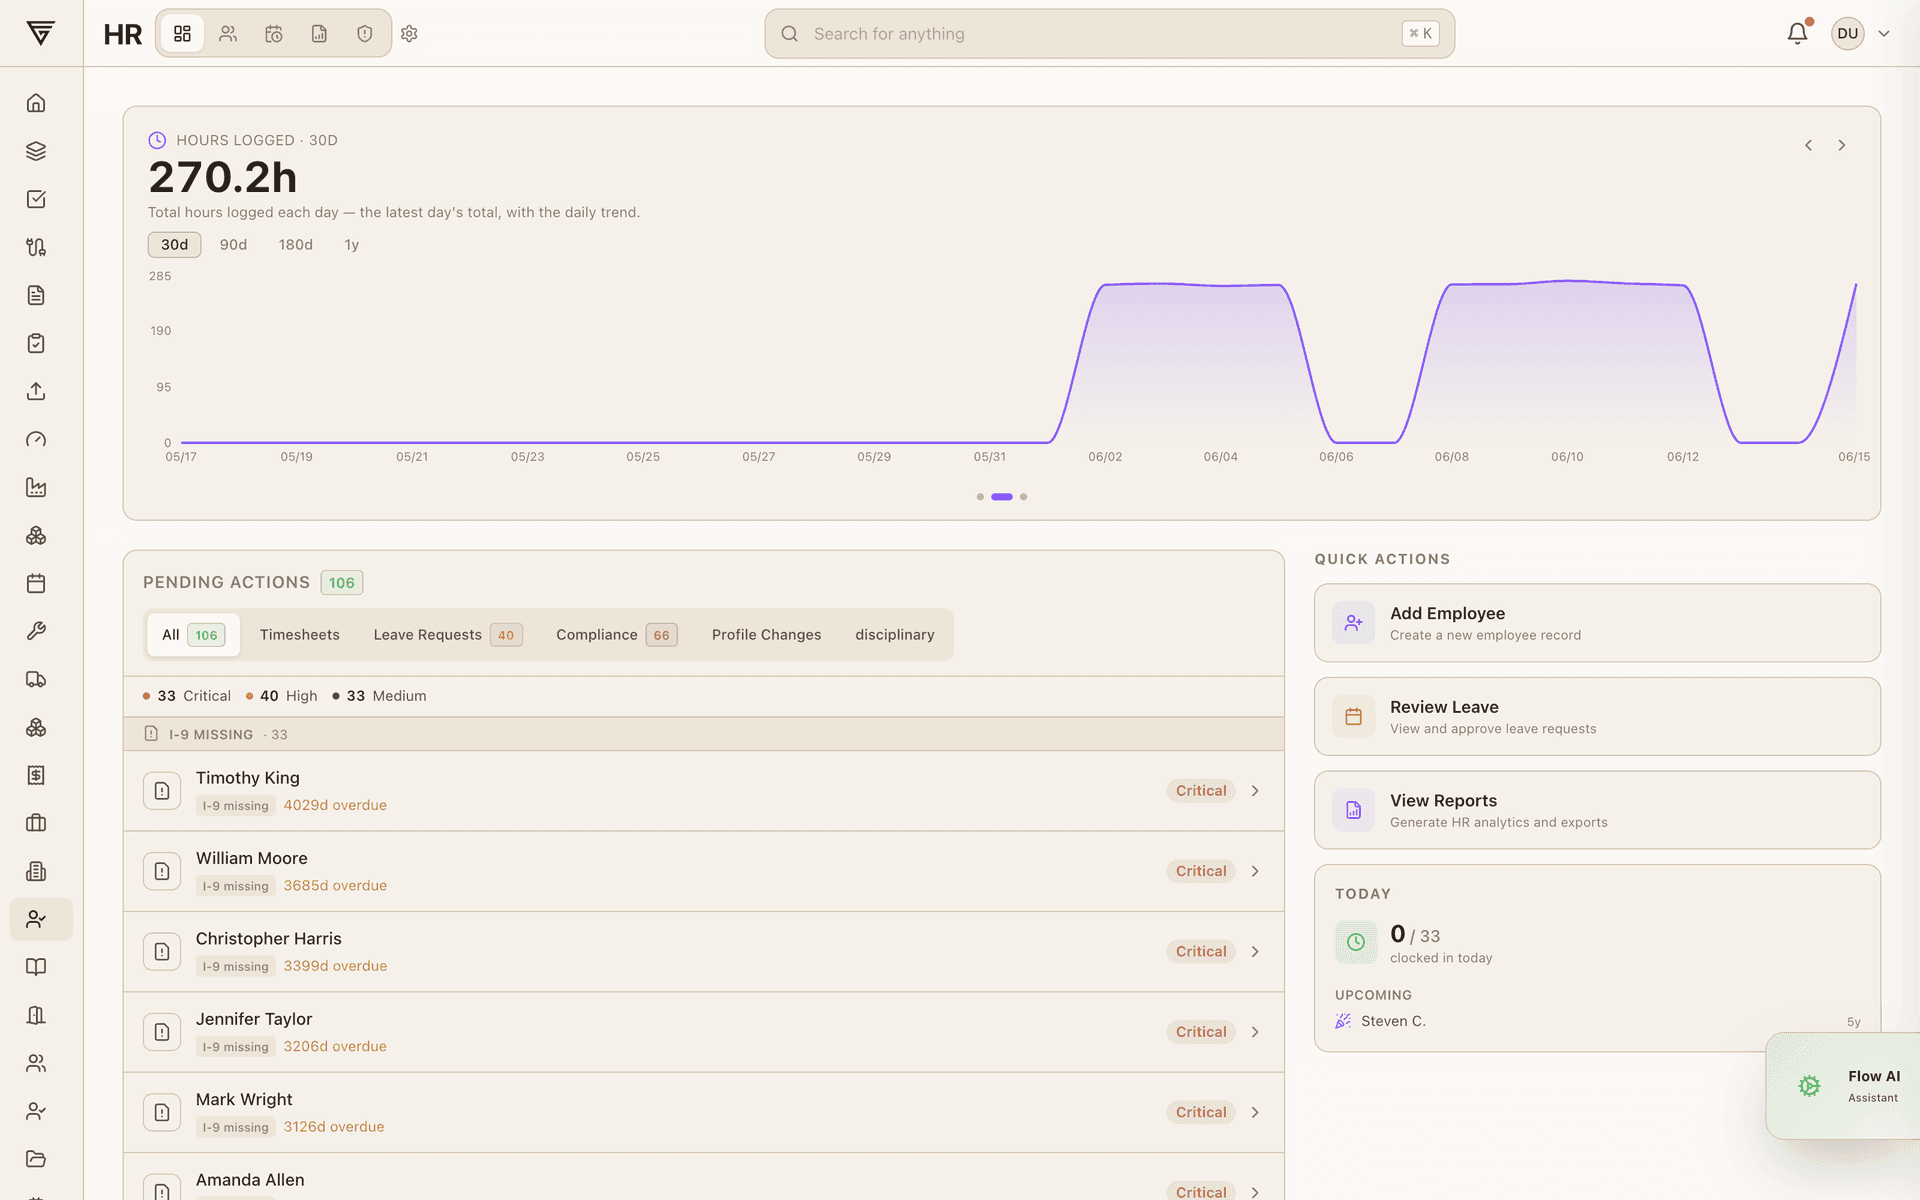Screen dimensions: 1920x1200
Task: Click Add Employee quick action
Action: click(1597, 623)
